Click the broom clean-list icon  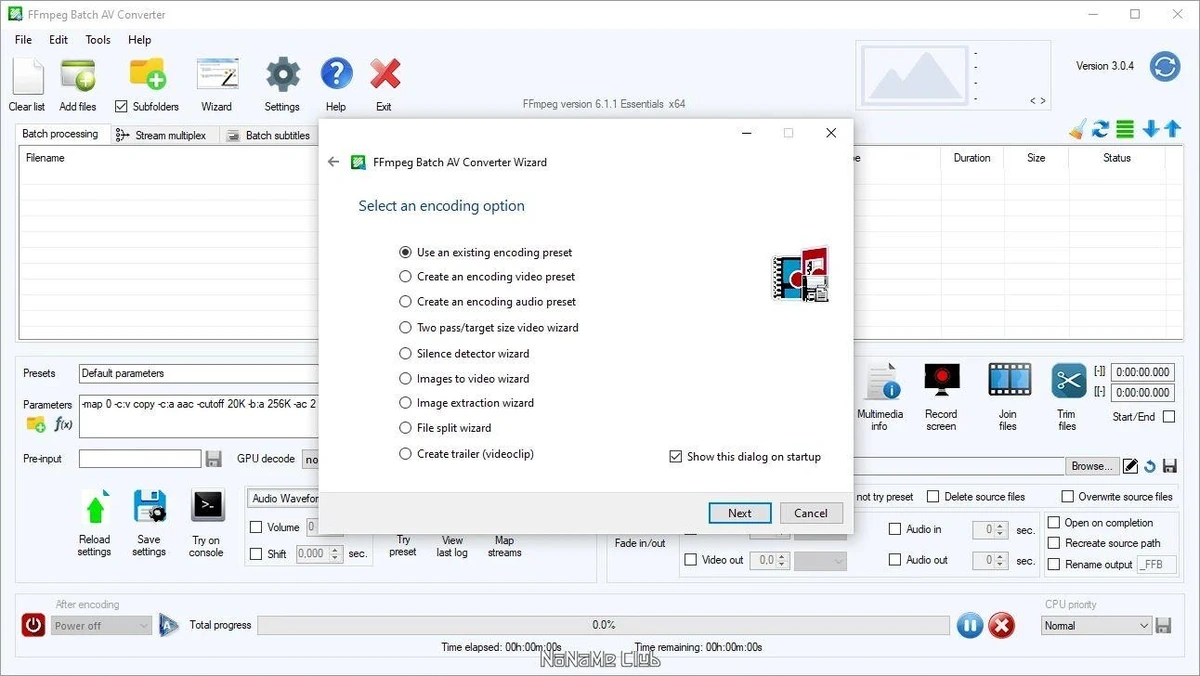[1077, 129]
